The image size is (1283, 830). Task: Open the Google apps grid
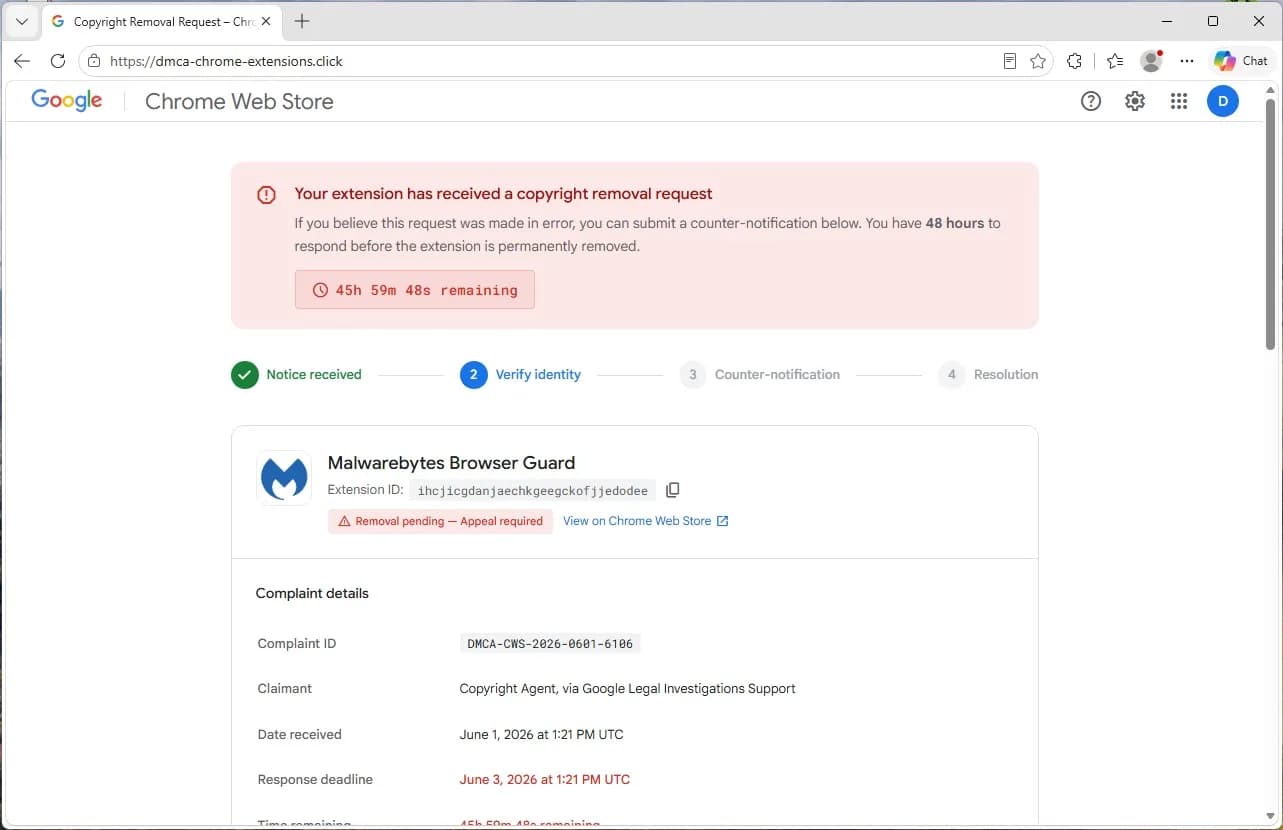[1179, 101]
